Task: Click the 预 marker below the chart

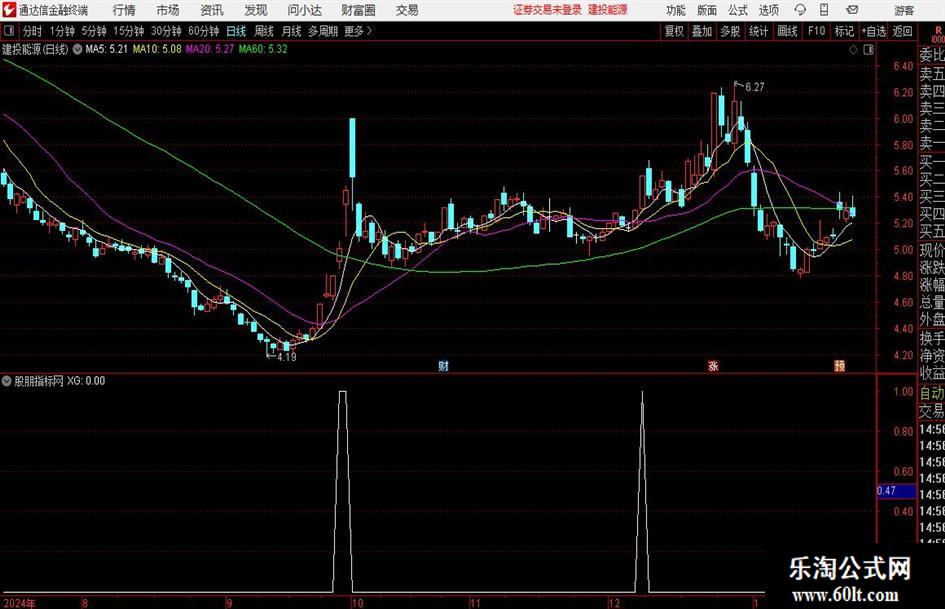Action: point(839,365)
